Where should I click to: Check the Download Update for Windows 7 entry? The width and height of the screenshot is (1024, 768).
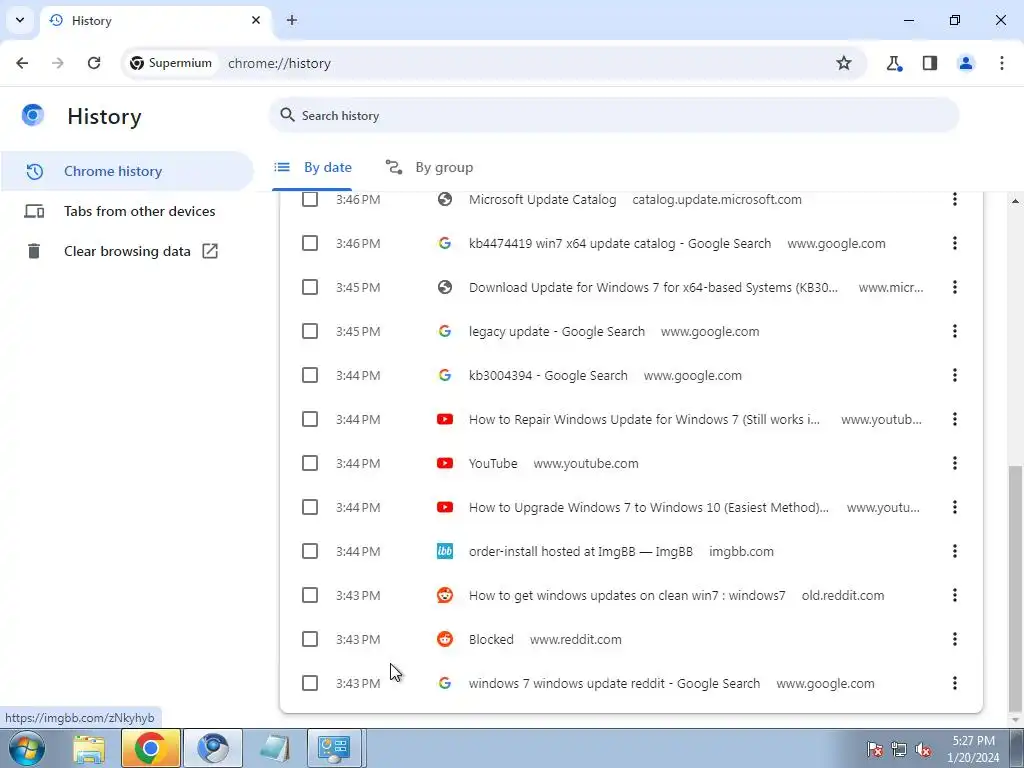click(x=310, y=287)
